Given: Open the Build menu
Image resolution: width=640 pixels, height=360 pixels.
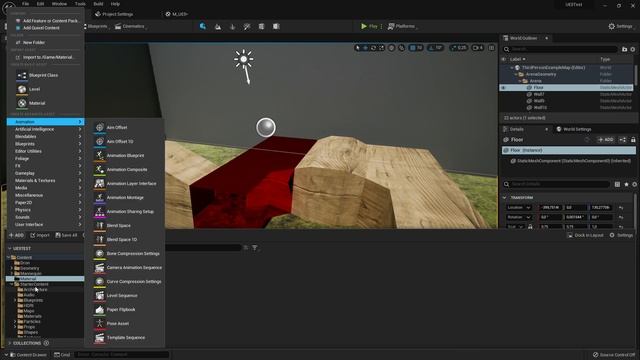Looking at the screenshot, I should [98, 4].
